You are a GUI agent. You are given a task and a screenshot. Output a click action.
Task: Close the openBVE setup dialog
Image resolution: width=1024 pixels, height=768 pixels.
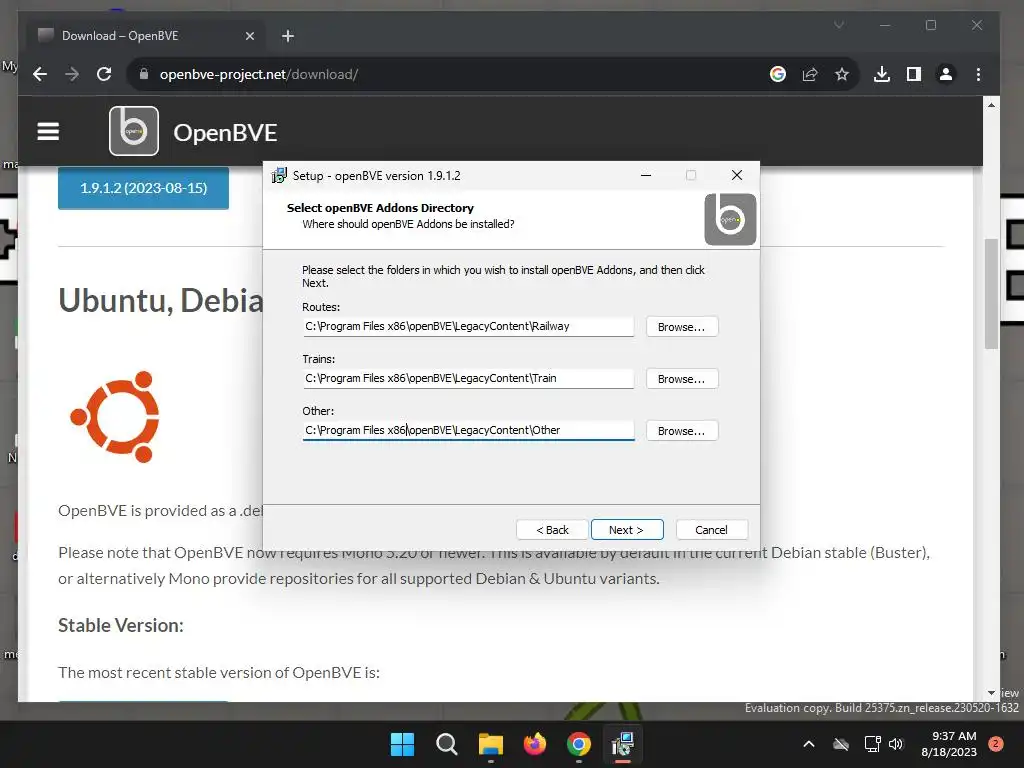[x=737, y=175]
